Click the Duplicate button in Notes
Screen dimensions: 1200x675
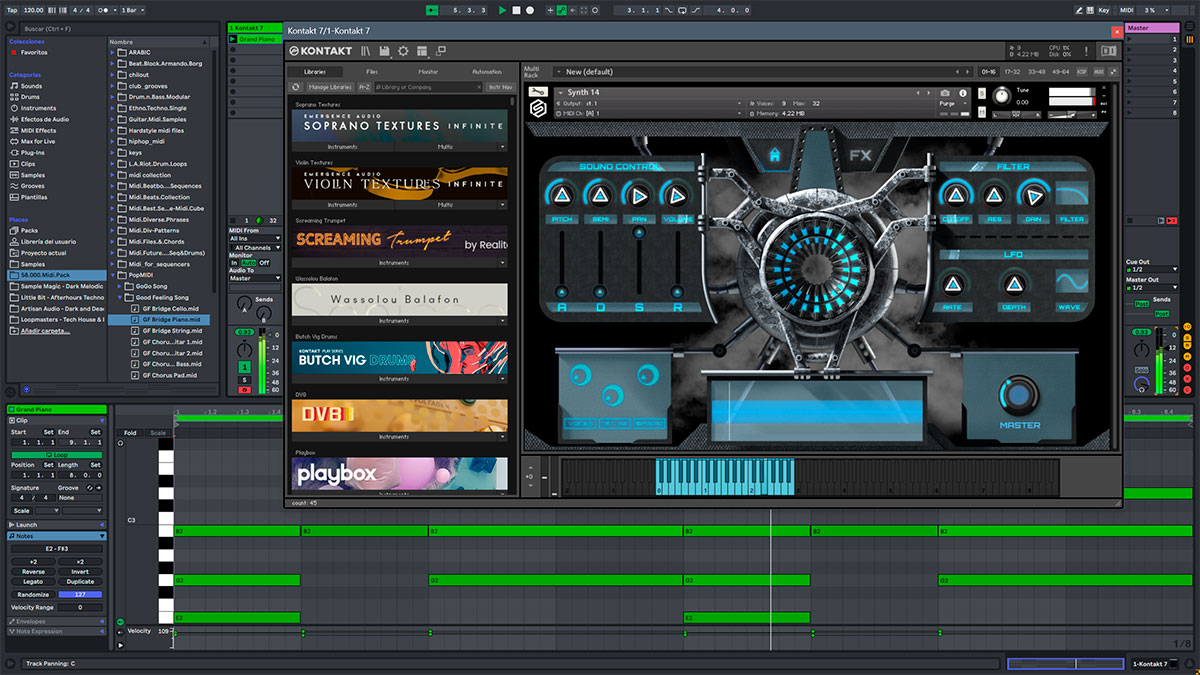coord(80,581)
